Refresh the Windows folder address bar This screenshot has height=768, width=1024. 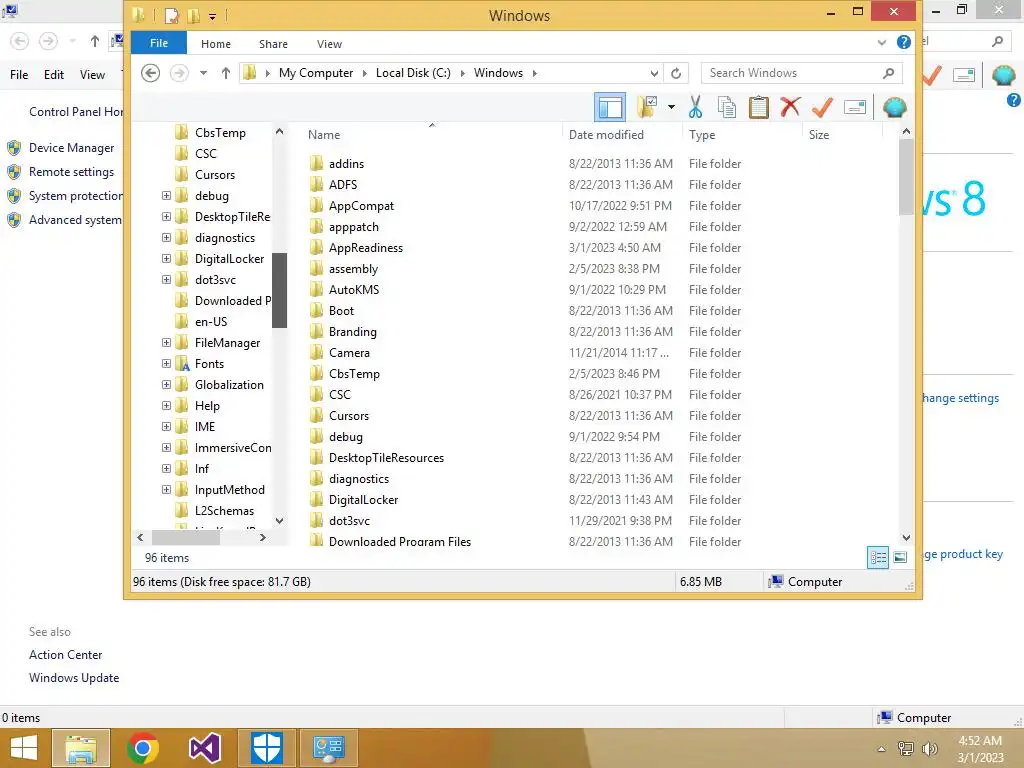pyautogui.click(x=676, y=73)
